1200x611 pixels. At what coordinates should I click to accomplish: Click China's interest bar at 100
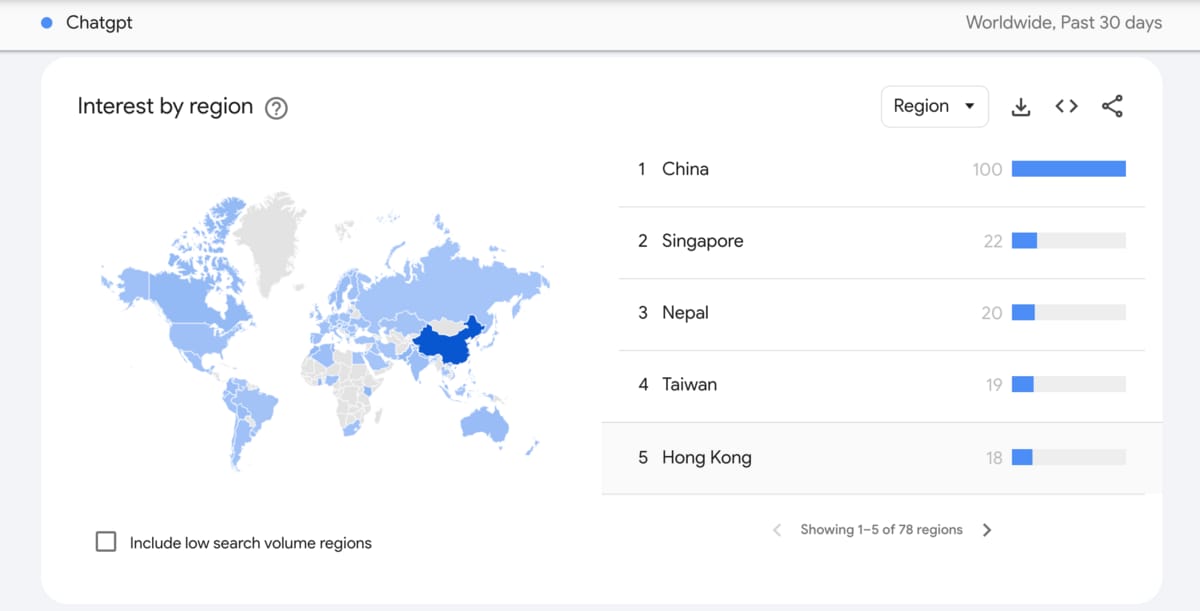click(1068, 169)
